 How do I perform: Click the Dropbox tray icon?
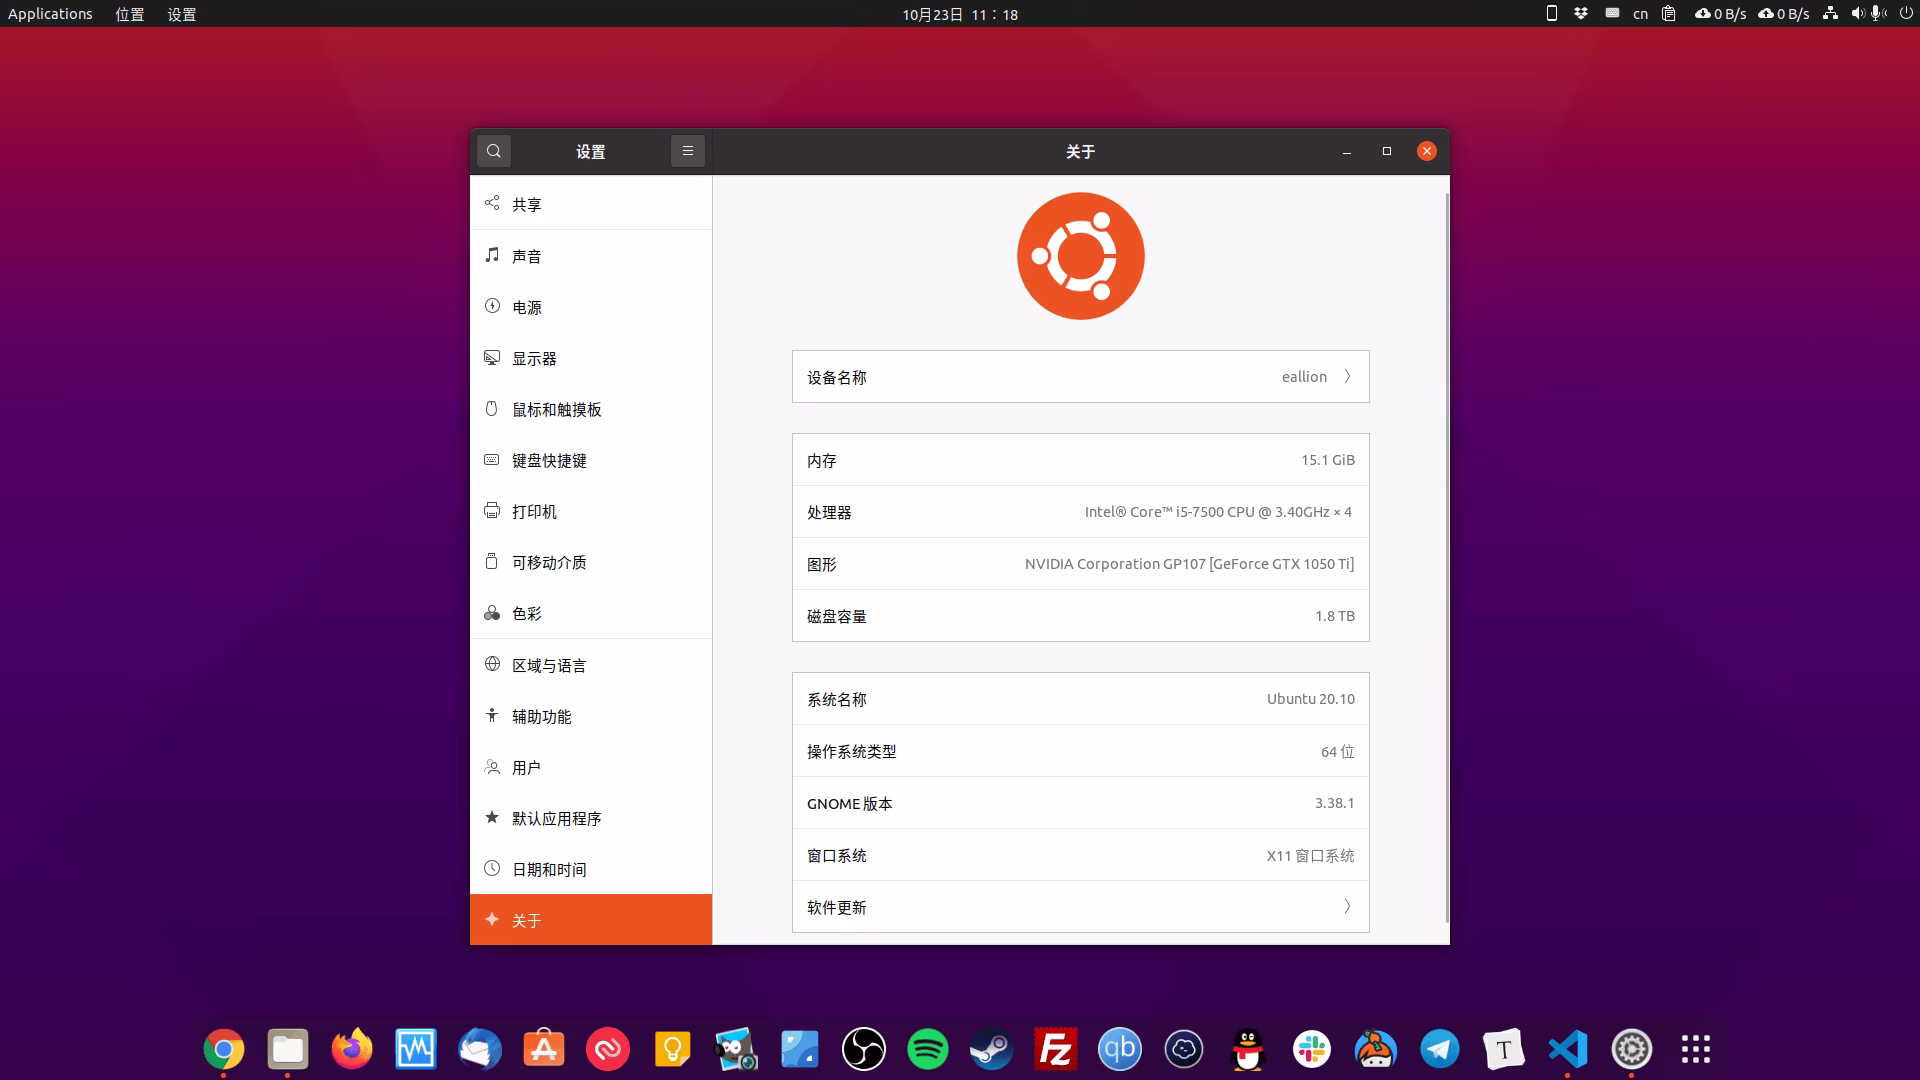click(1581, 13)
